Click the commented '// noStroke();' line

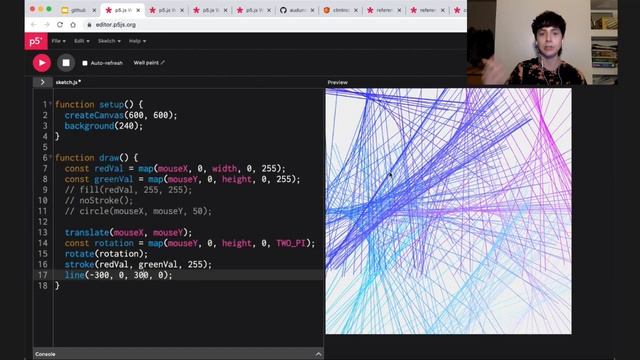coord(99,200)
